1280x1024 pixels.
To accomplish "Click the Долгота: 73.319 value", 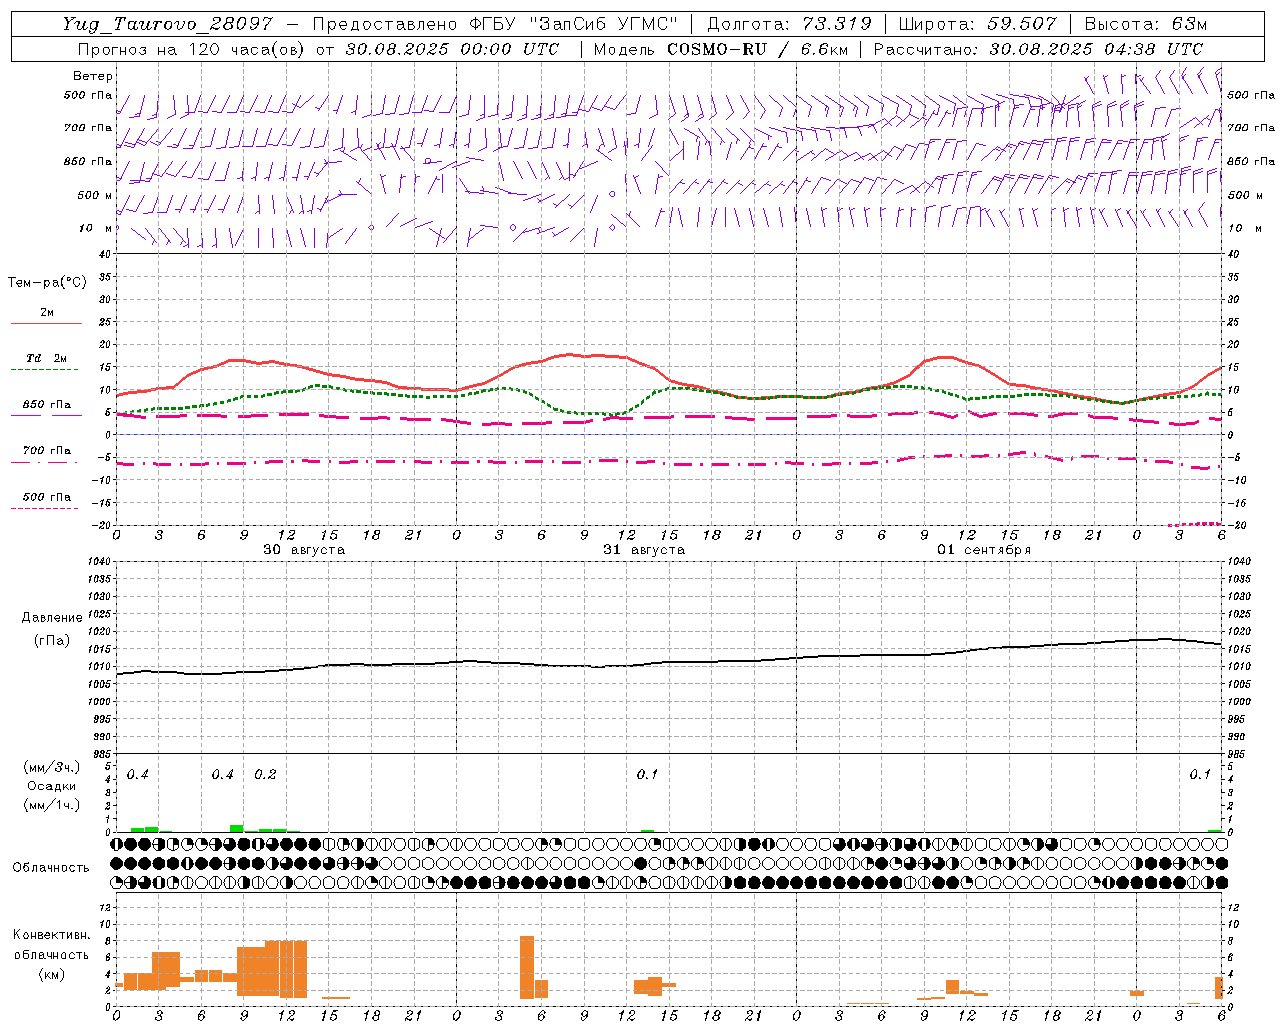I will tap(790, 24).
